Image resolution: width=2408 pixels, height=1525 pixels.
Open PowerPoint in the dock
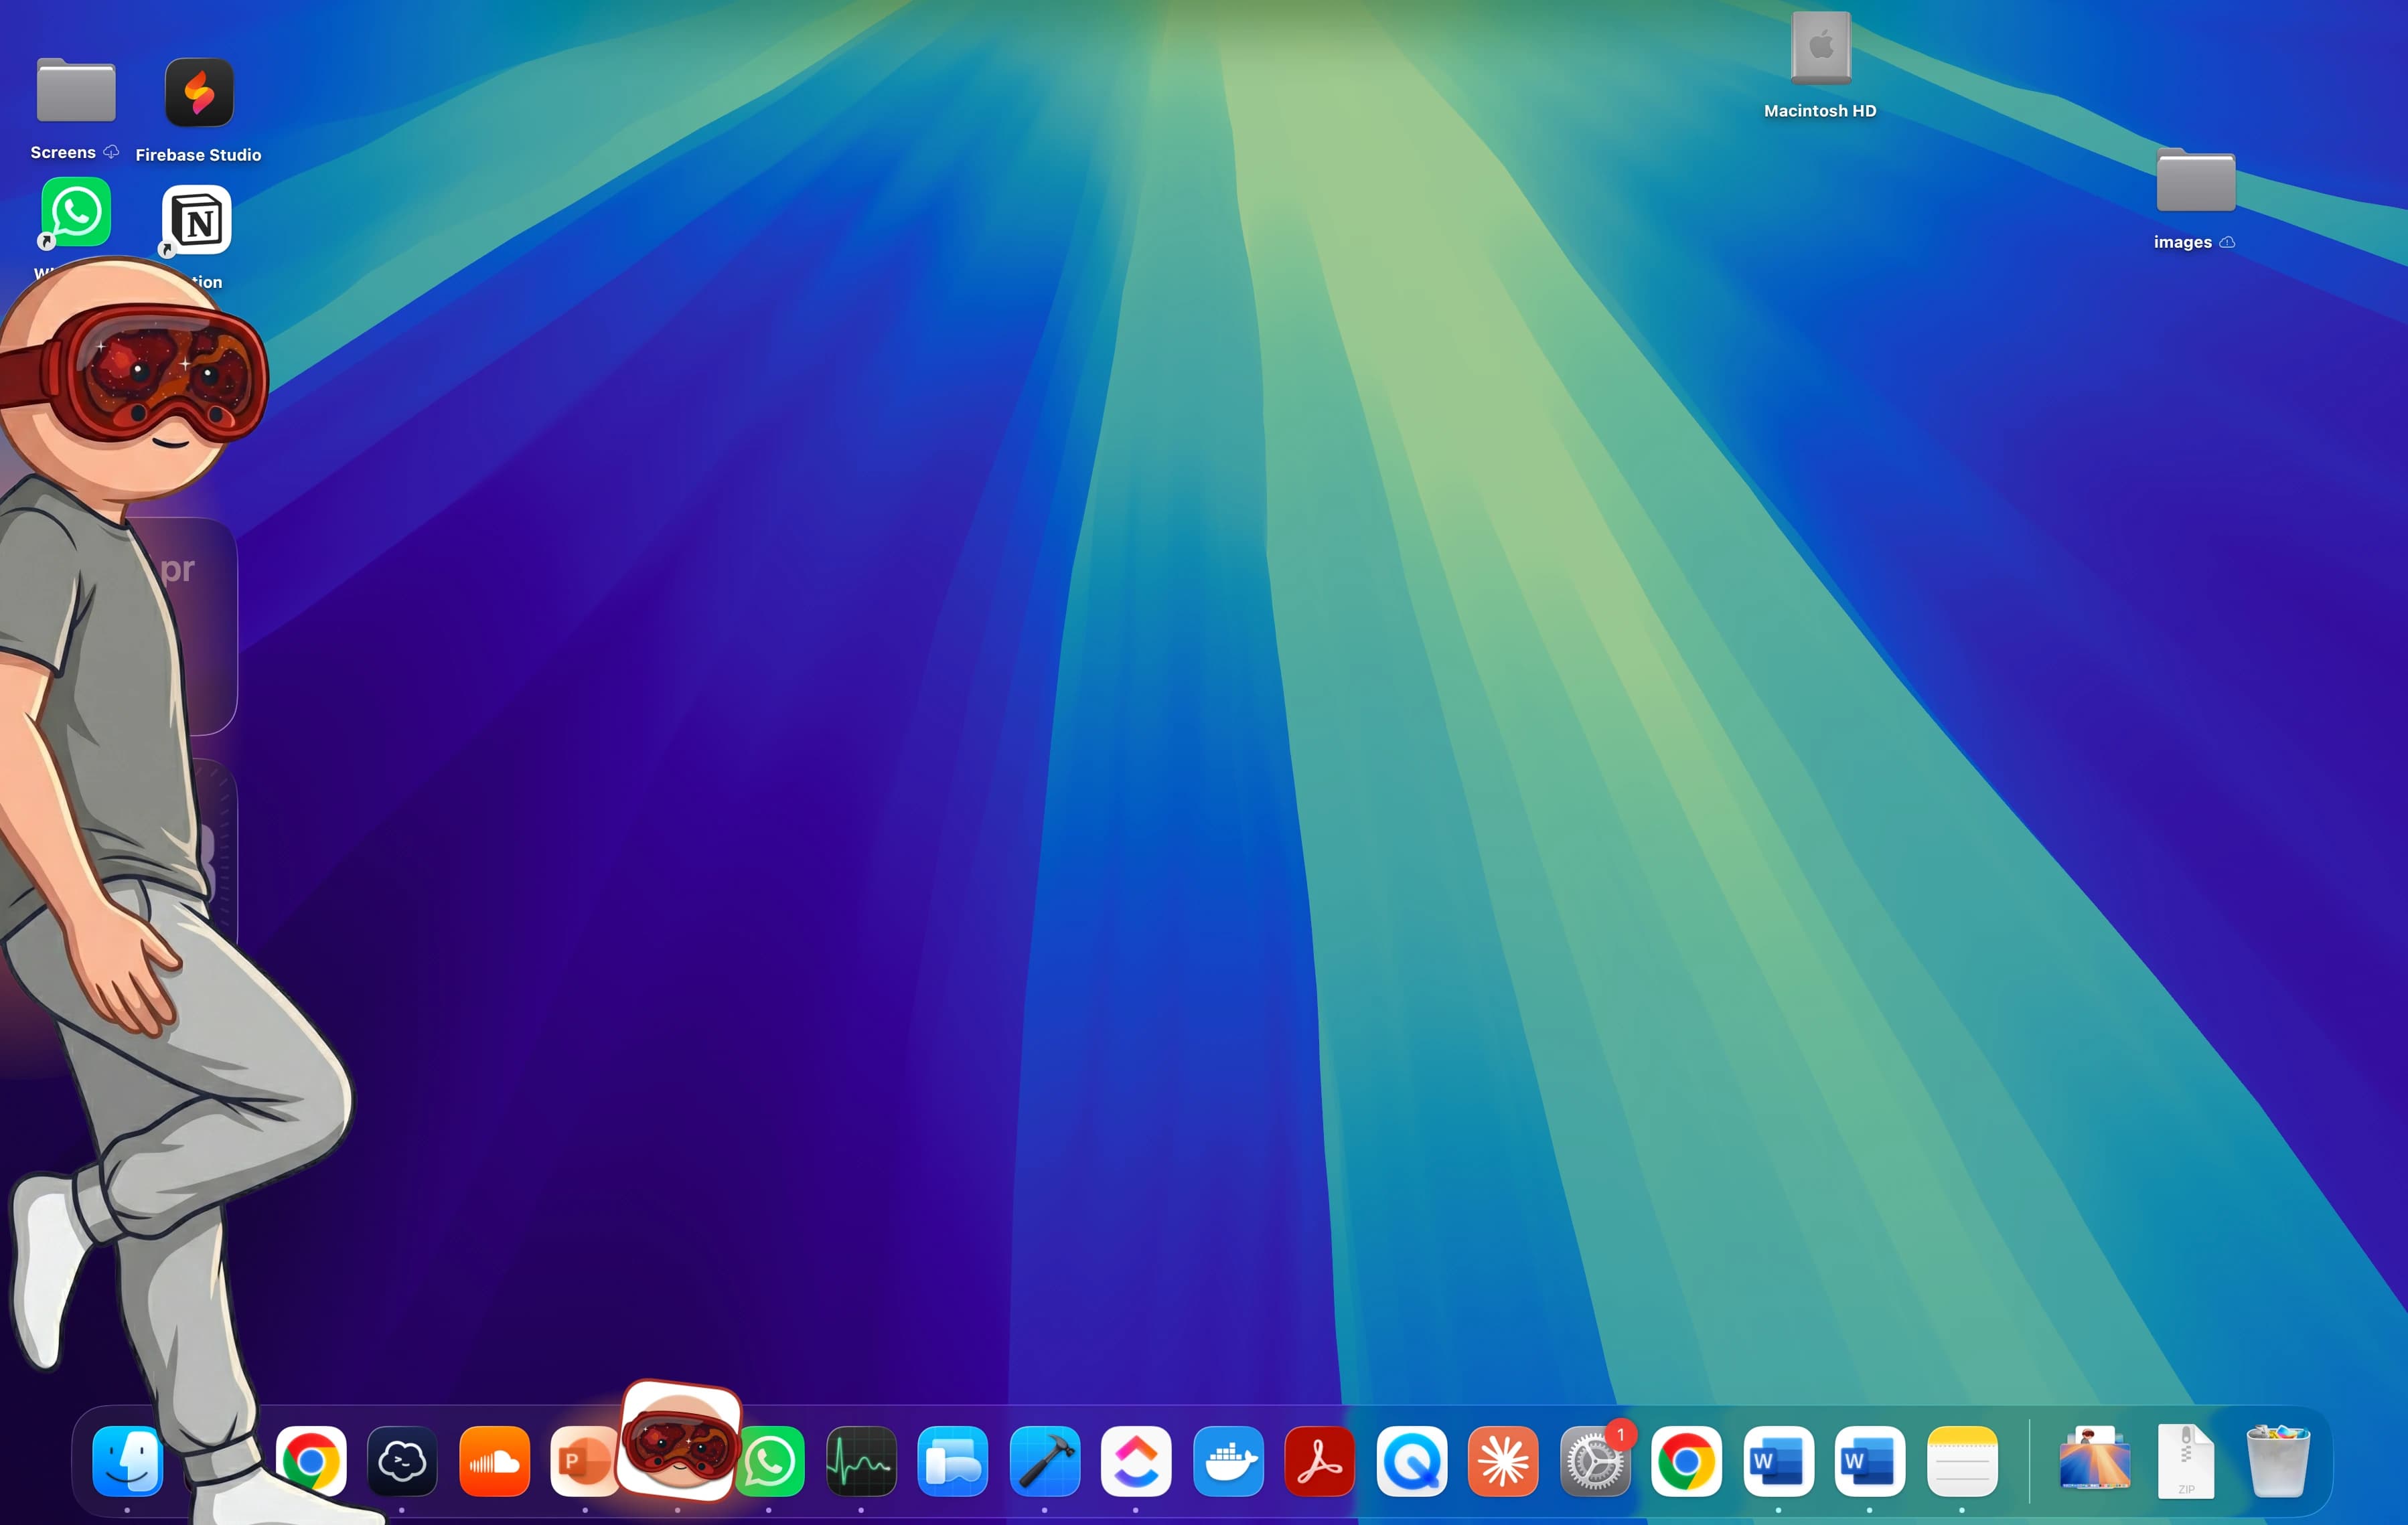click(582, 1461)
